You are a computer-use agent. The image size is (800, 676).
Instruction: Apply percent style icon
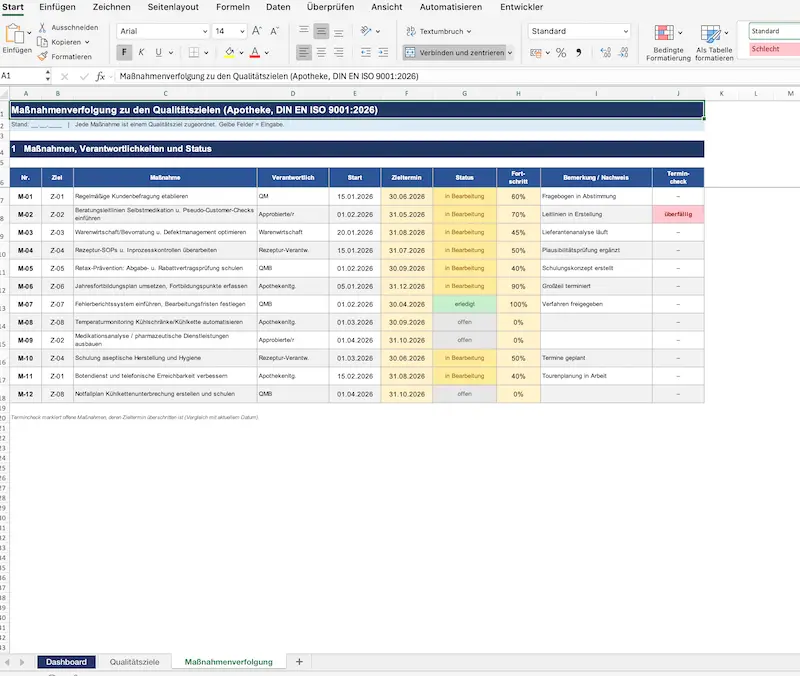point(561,53)
